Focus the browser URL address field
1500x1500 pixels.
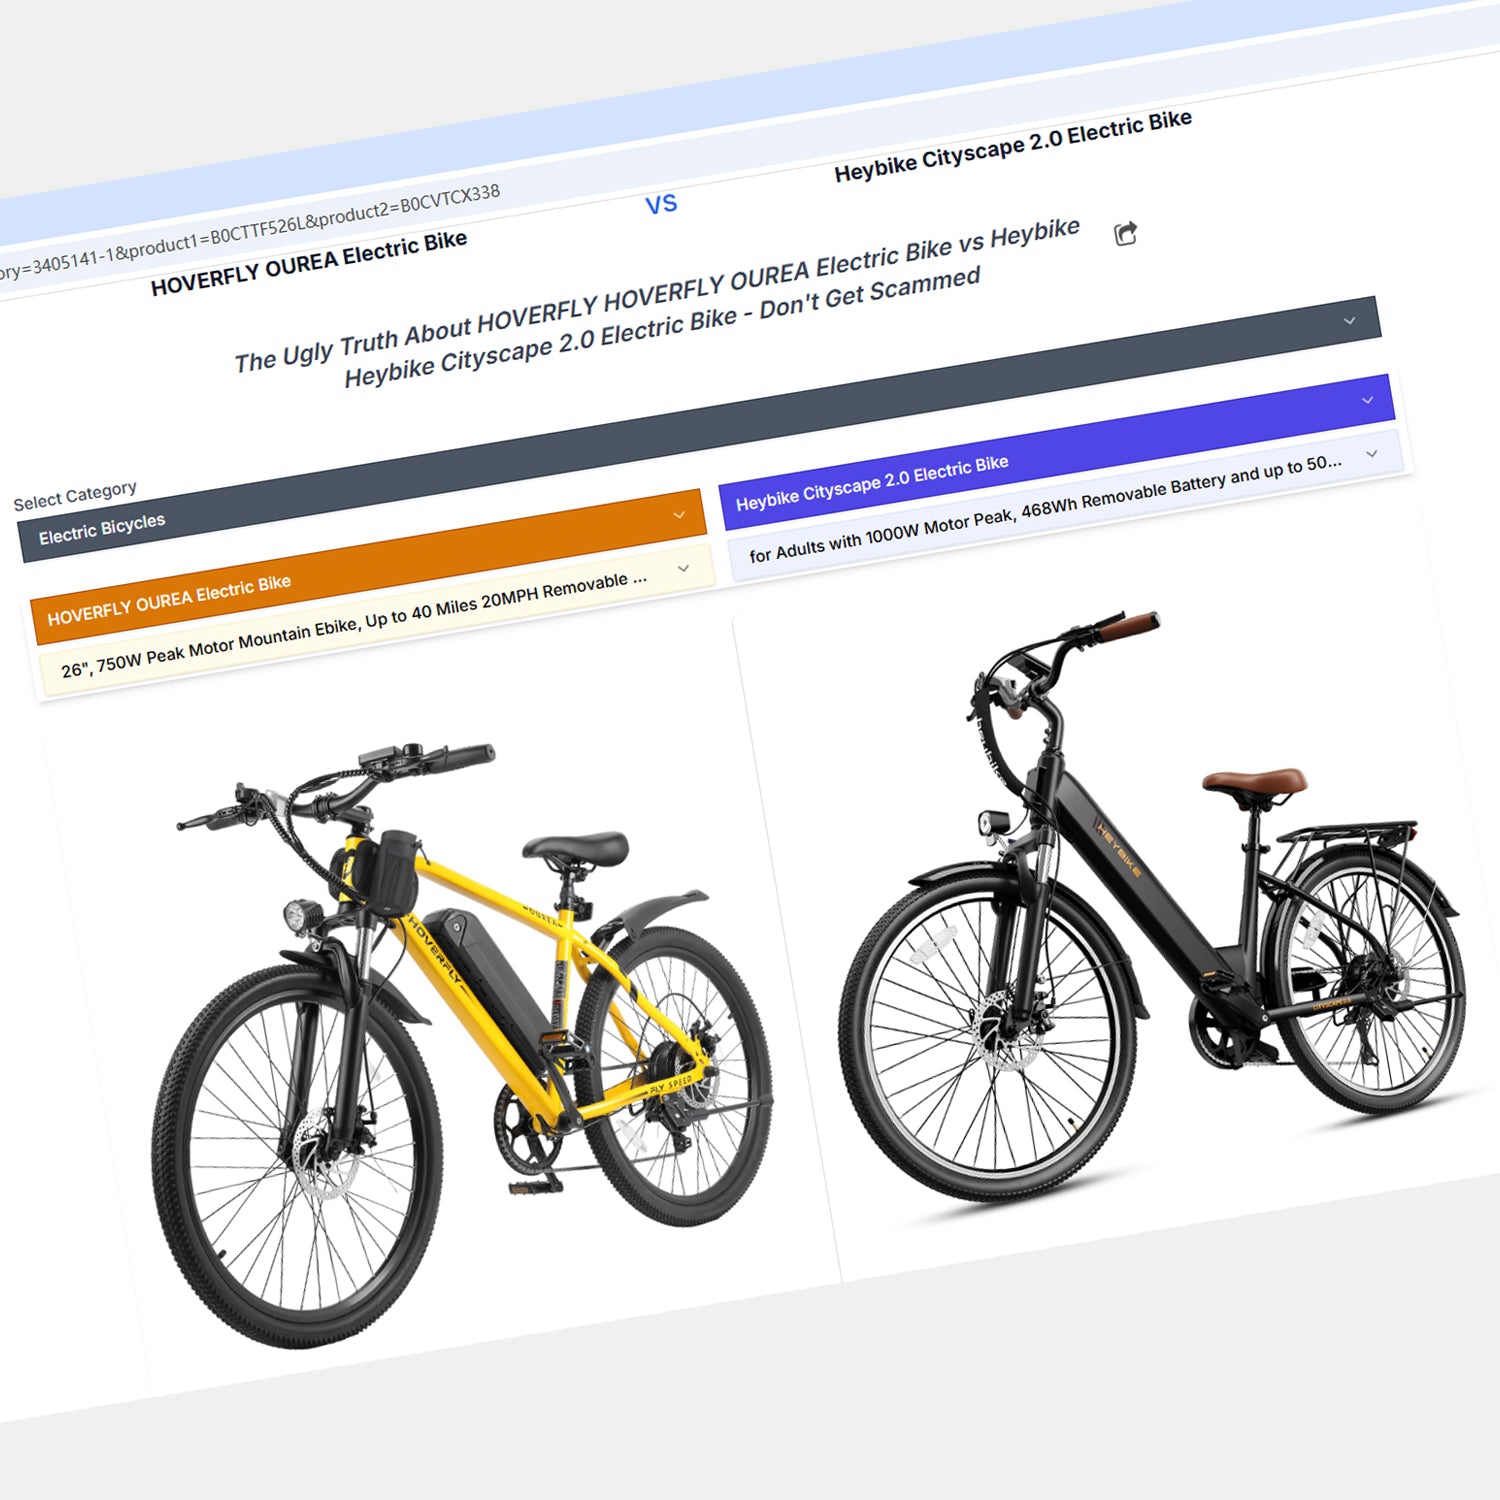[250, 232]
